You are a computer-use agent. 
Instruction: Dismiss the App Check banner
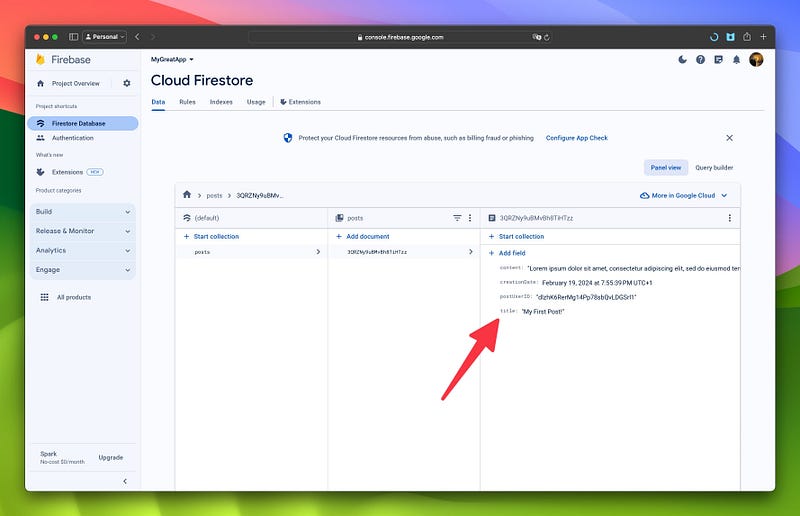730,138
